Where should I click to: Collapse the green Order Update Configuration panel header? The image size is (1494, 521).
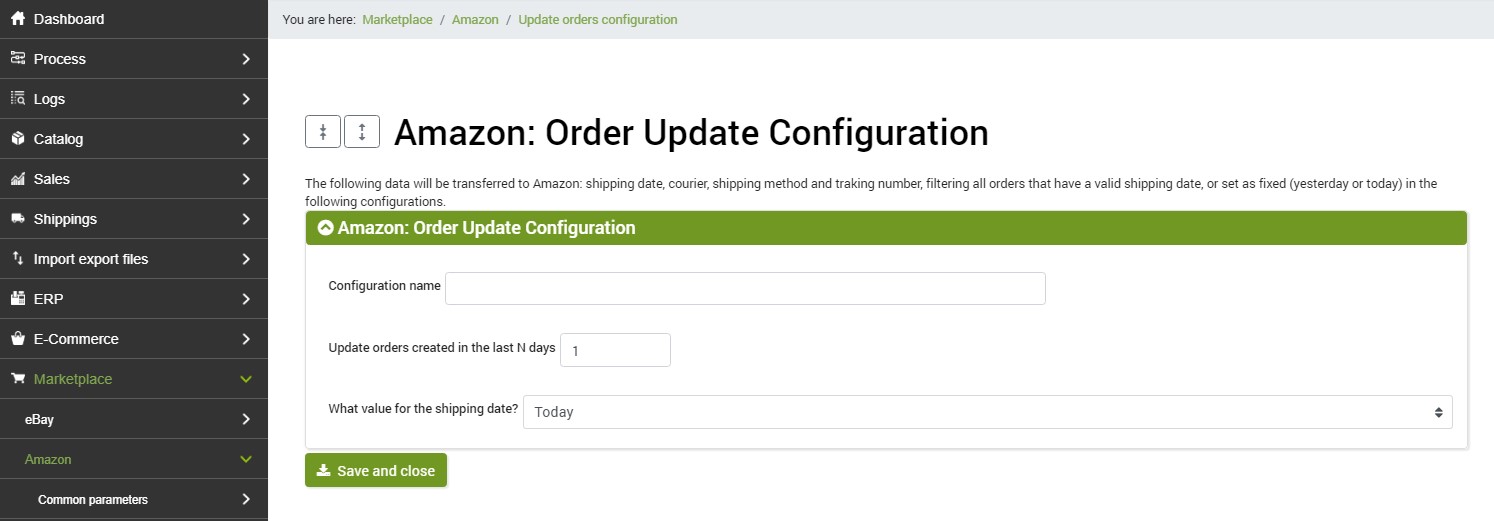tap(886, 228)
